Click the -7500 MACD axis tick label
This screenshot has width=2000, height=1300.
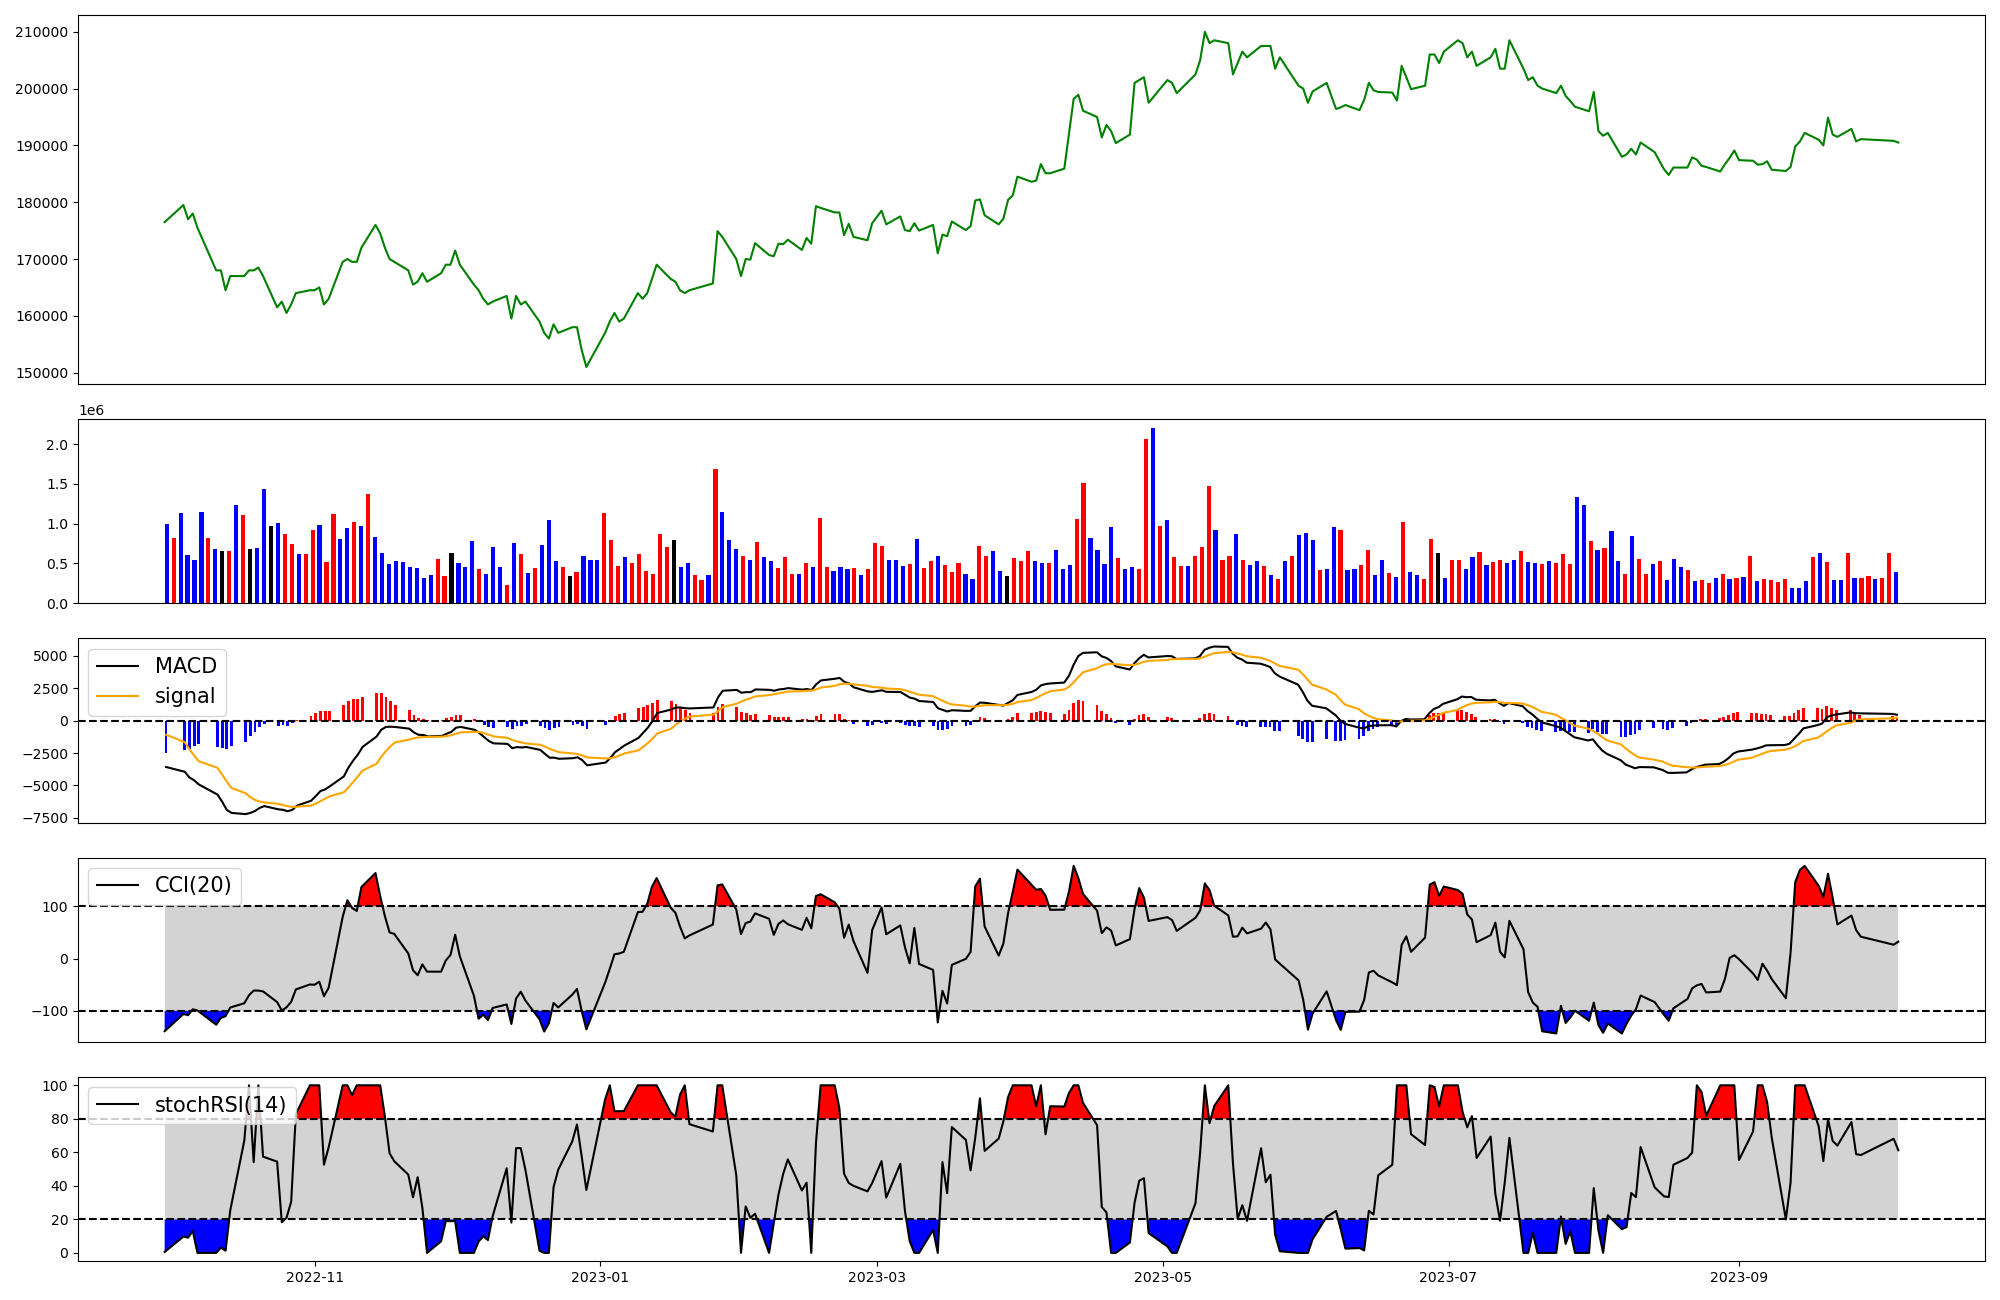tap(44, 818)
